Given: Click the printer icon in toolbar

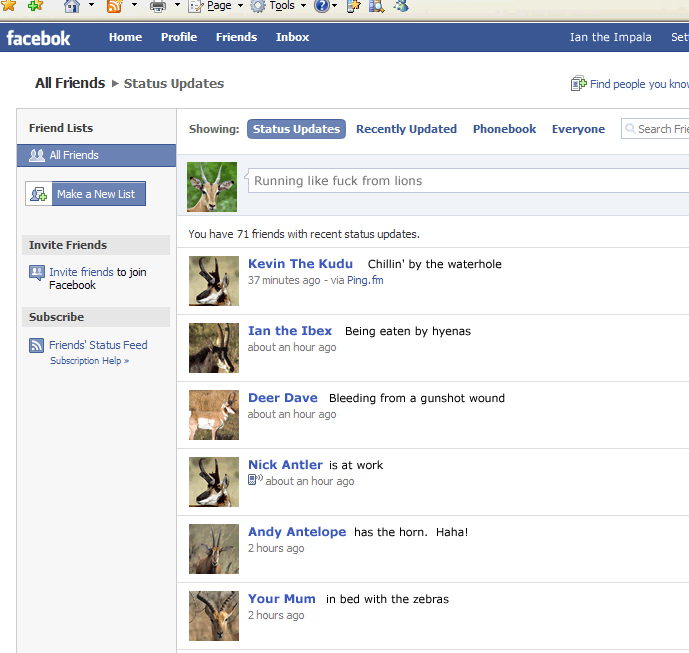Looking at the screenshot, I should tap(158, 6).
